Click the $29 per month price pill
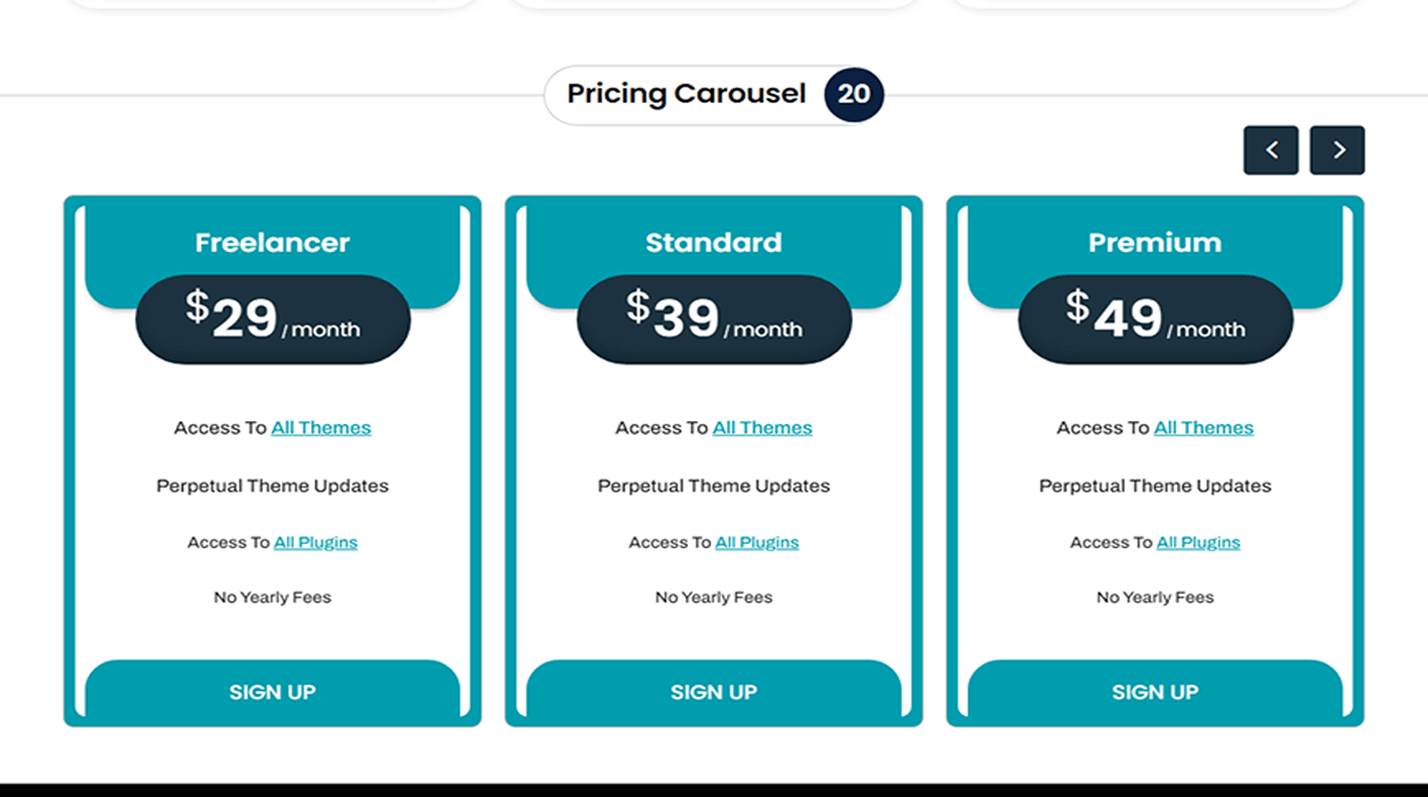Image resolution: width=1428 pixels, height=797 pixels. click(273, 320)
